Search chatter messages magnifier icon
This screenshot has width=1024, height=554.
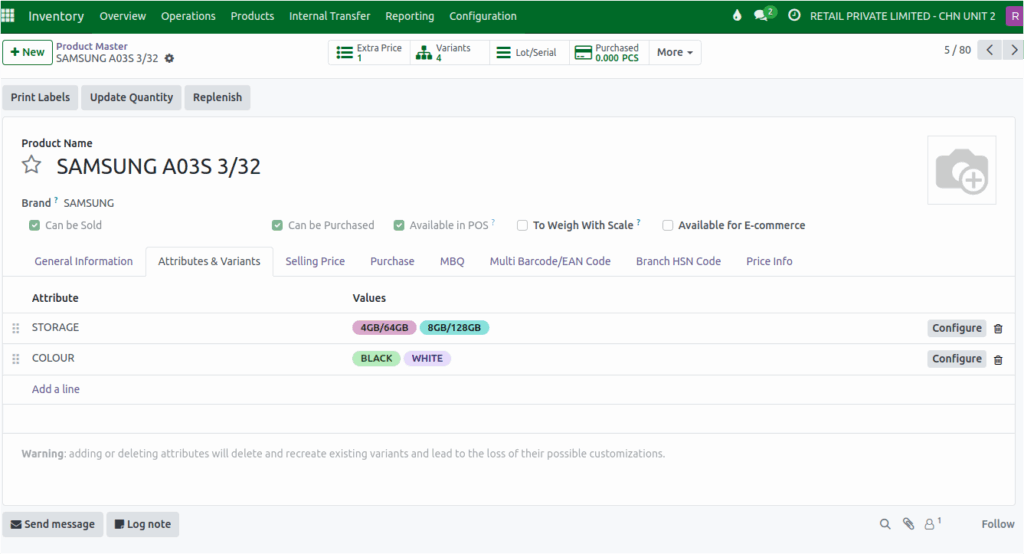(885, 524)
